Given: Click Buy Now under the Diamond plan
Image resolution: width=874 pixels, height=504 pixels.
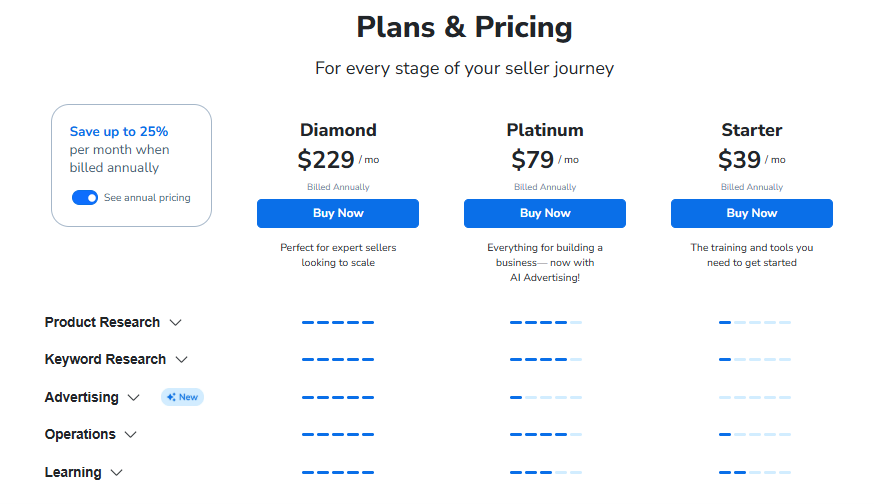Looking at the screenshot, I should pyautogui.click(x=338, y=213).
